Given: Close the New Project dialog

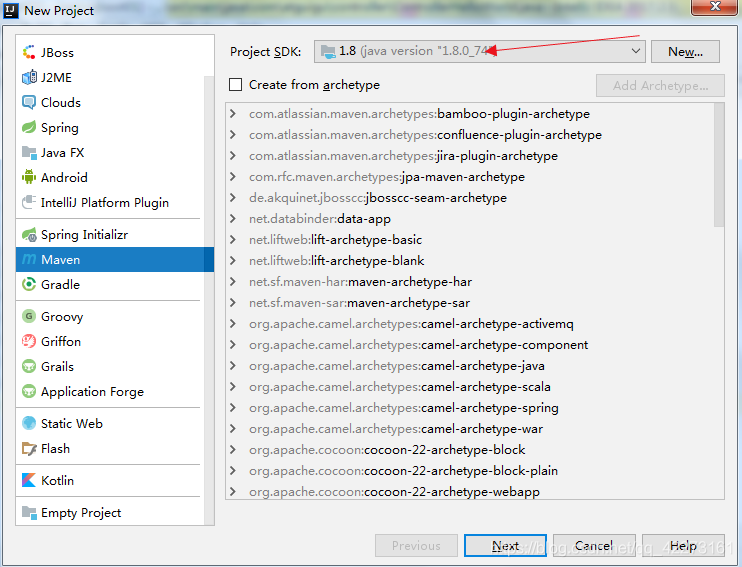Looking at the screenshot, I should coord(715,7).
